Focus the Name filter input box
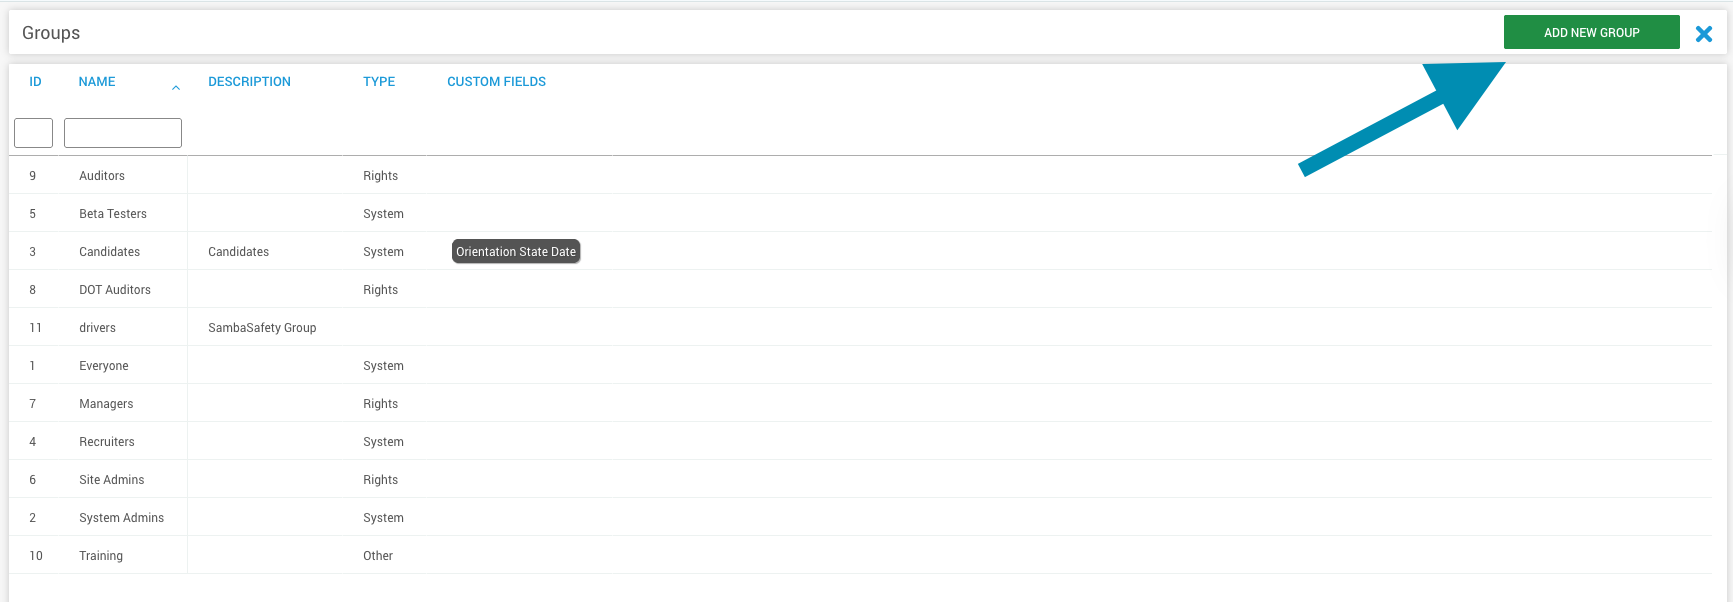 tap(123, 133)
